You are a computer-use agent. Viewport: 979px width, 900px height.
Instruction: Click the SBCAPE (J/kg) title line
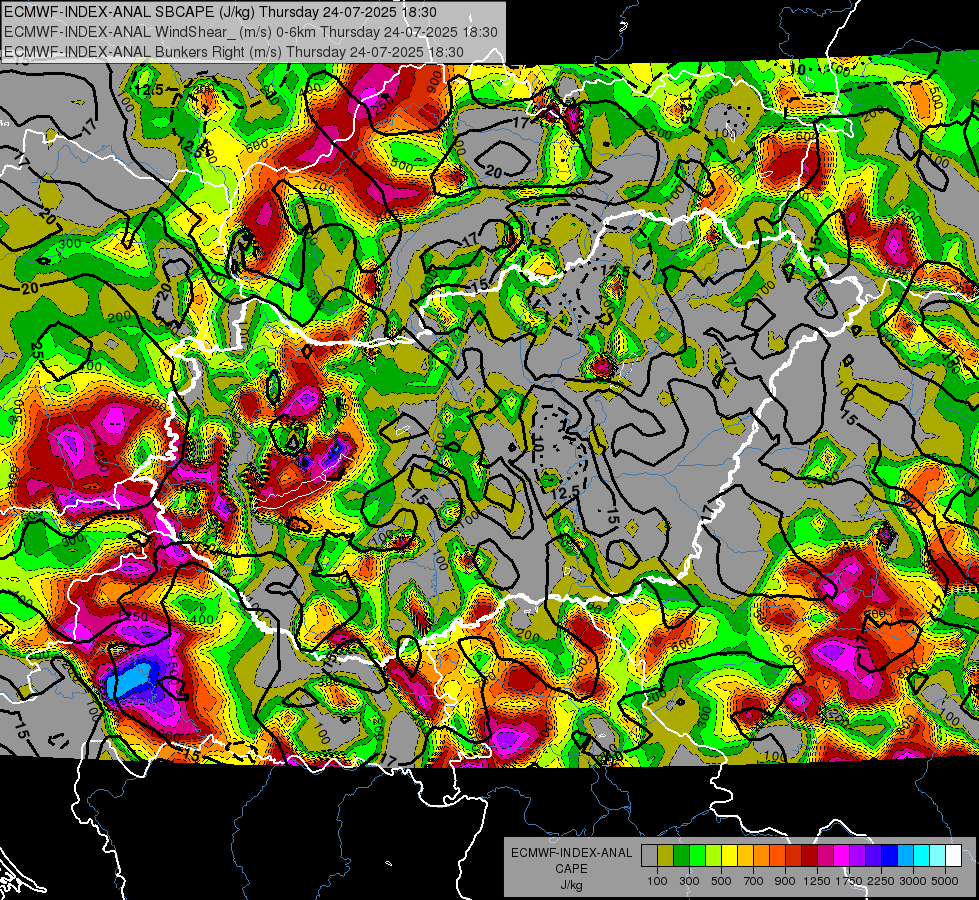tap(220, 12)
